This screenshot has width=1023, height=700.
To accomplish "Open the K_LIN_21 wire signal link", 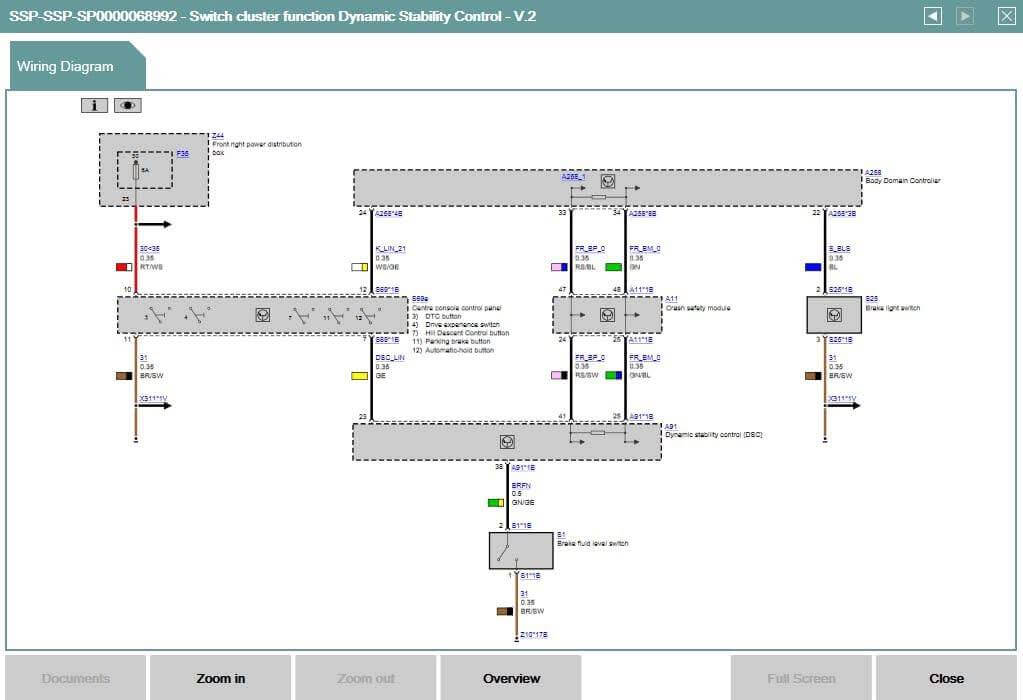I will [x=389, y=248].
